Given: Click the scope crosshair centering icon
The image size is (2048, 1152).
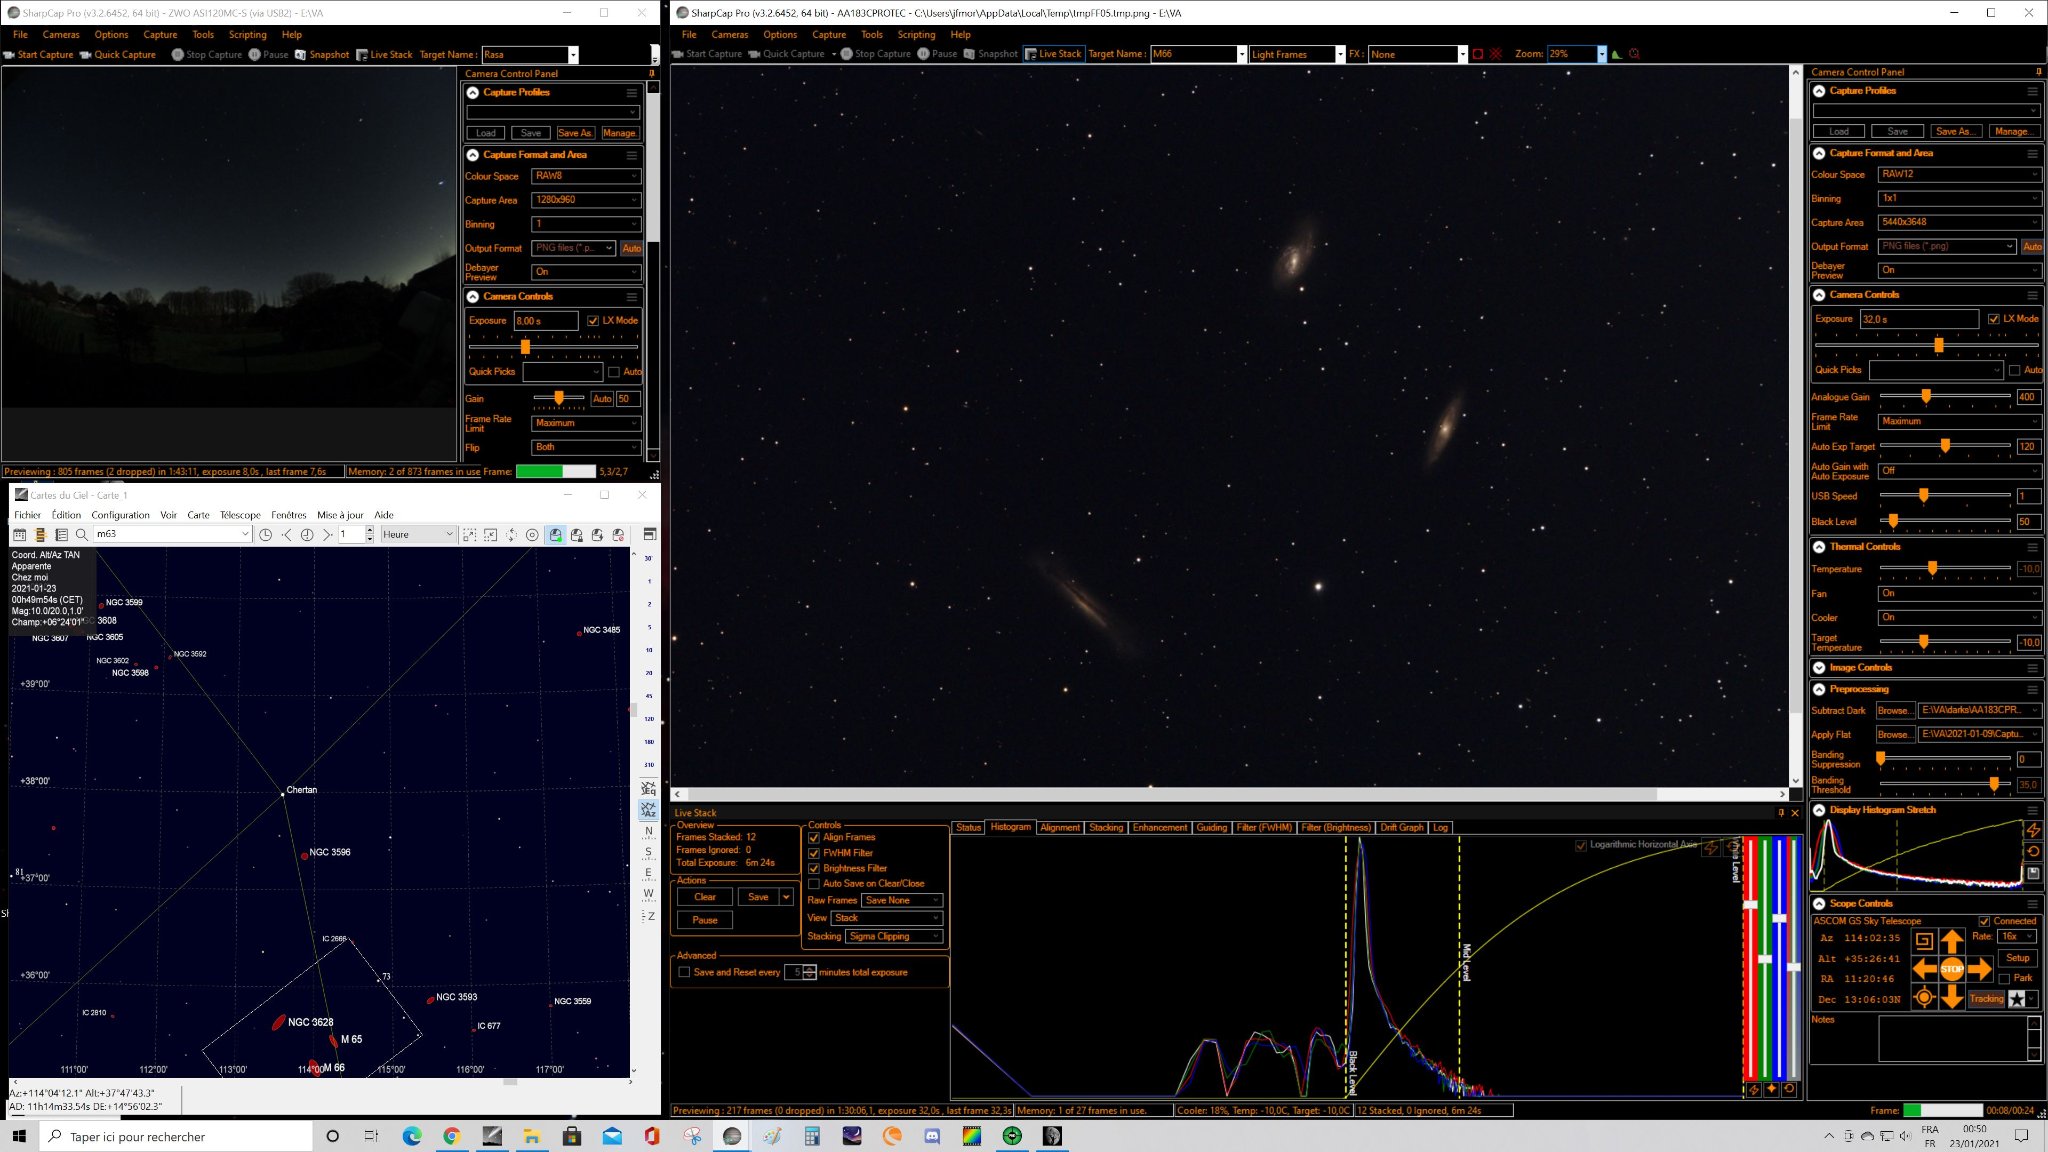Looking at the screenshot, I should coord(1924,997).
